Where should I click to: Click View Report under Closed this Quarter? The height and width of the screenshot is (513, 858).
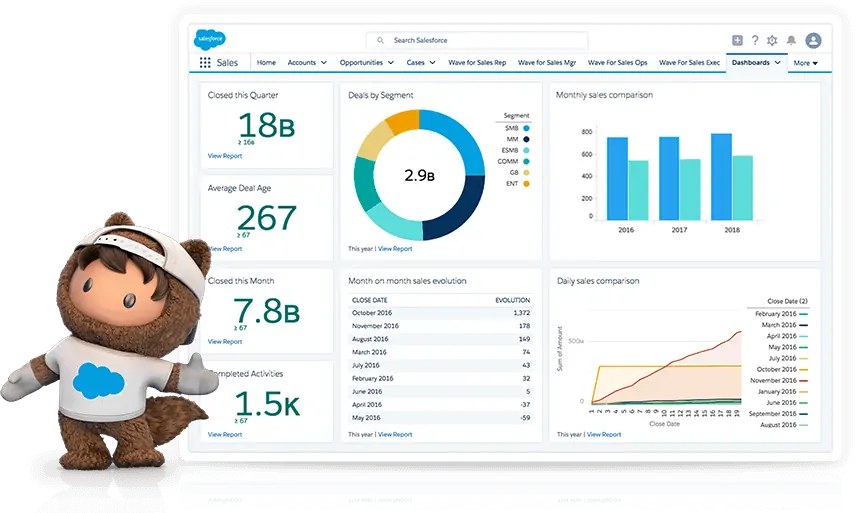[x=225, y=156]
